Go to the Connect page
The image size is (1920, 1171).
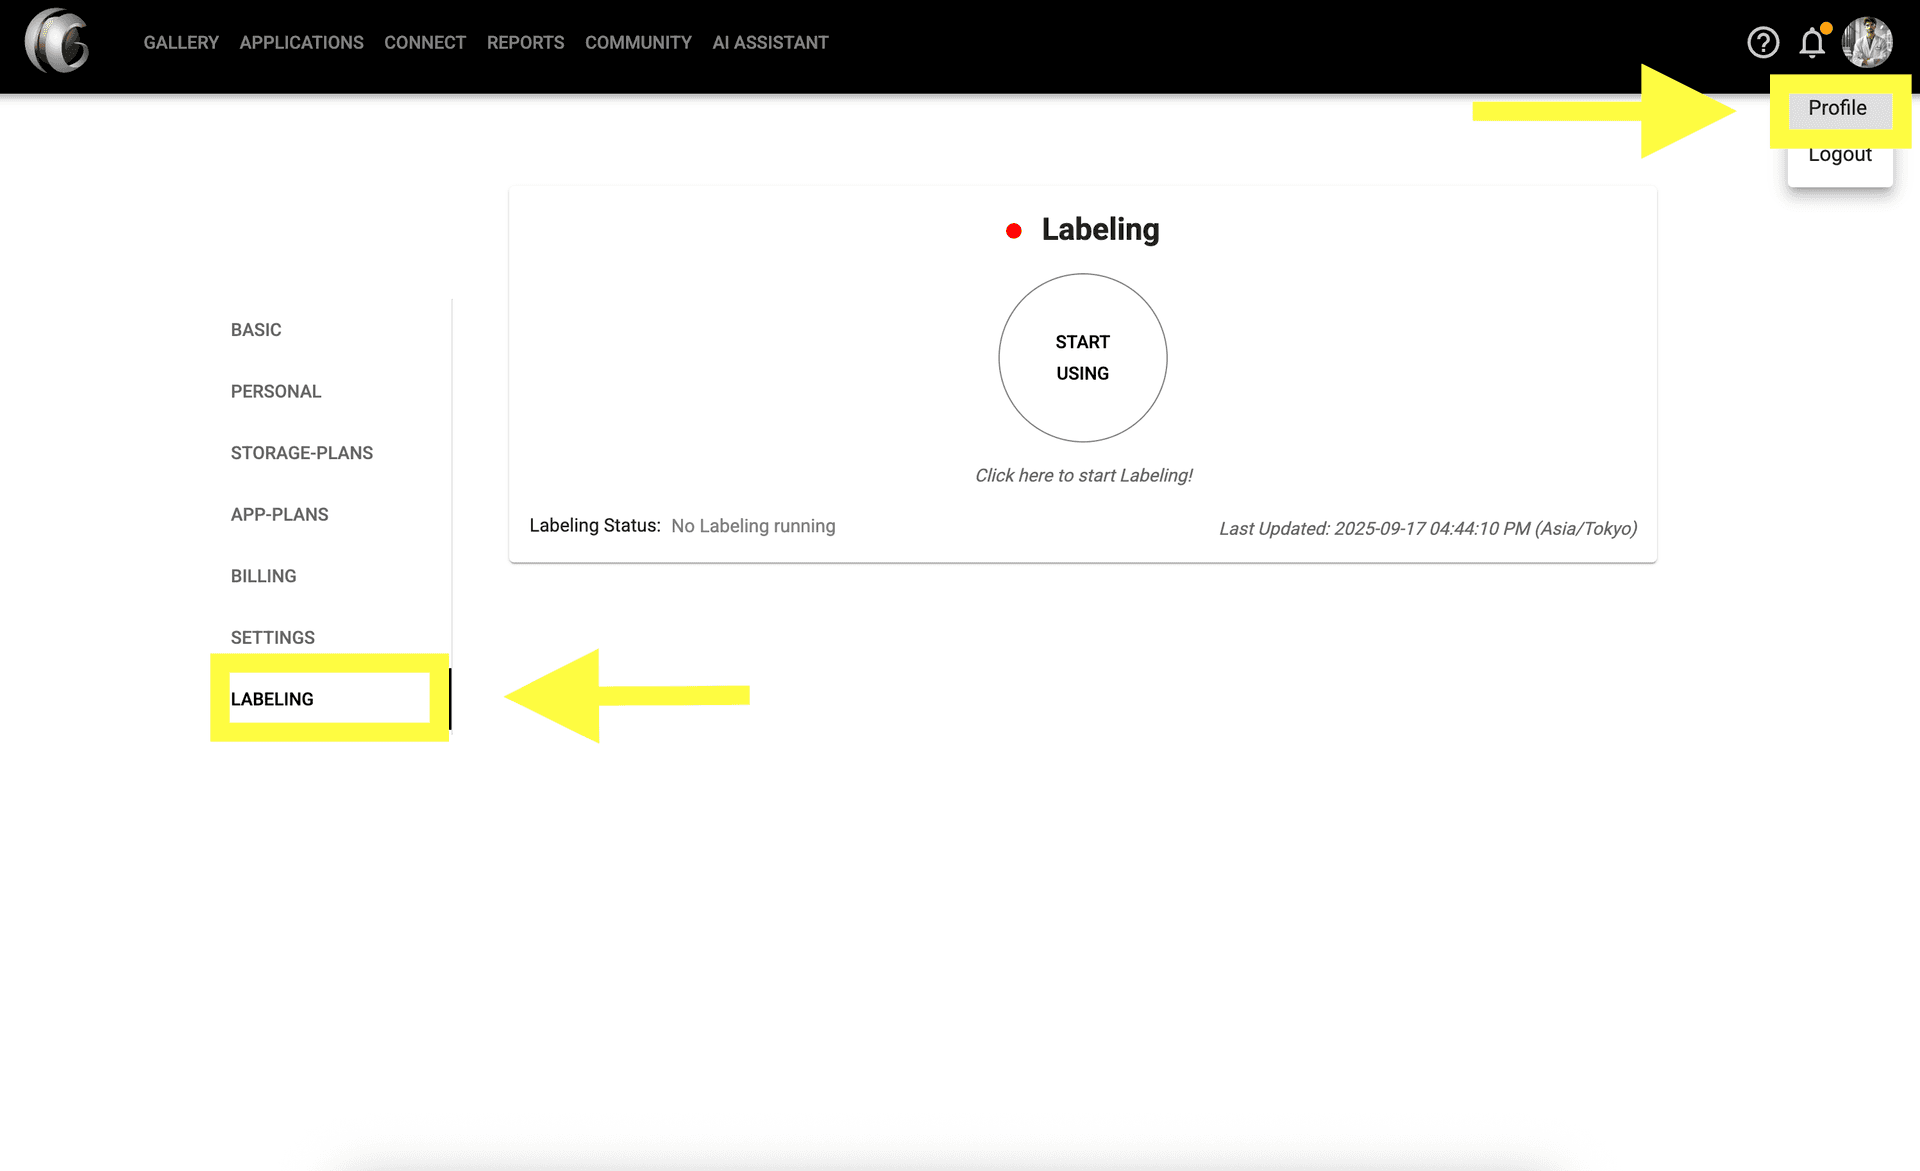click(x=425, y=43)
